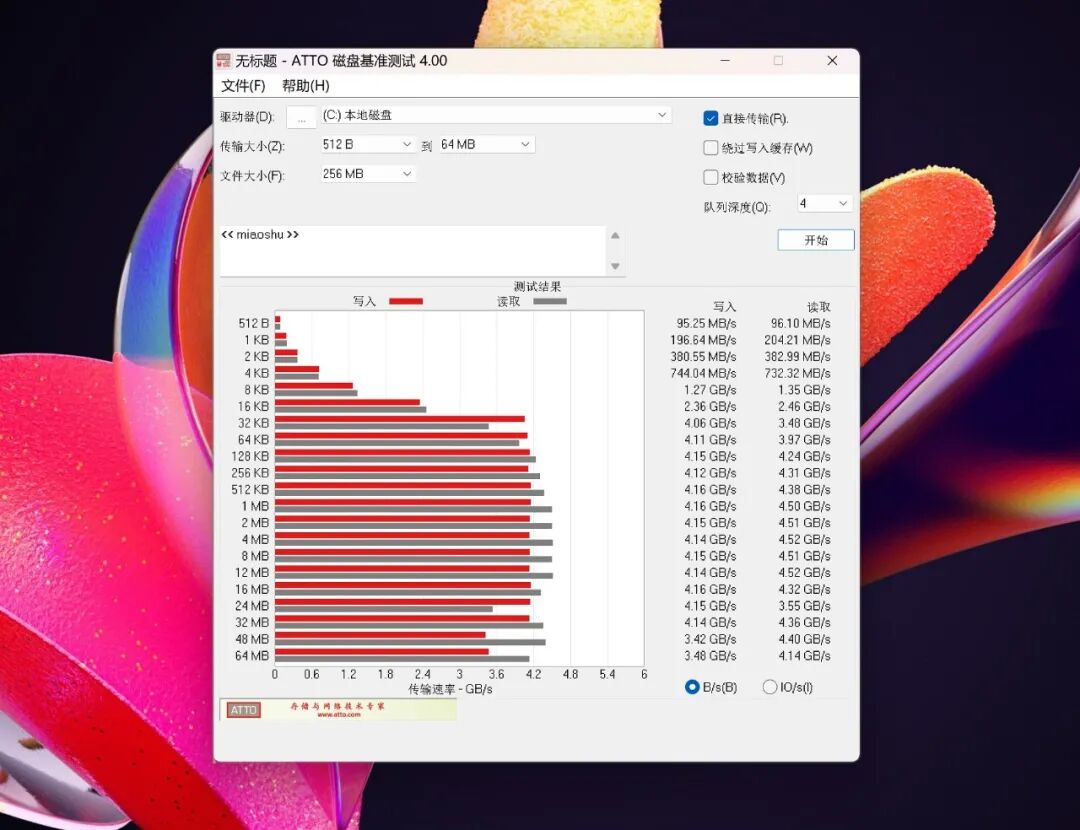The height and width of the screenshot is (830, 1080).
Task: Select the IO/s(I) radio button
Action: 770,687
